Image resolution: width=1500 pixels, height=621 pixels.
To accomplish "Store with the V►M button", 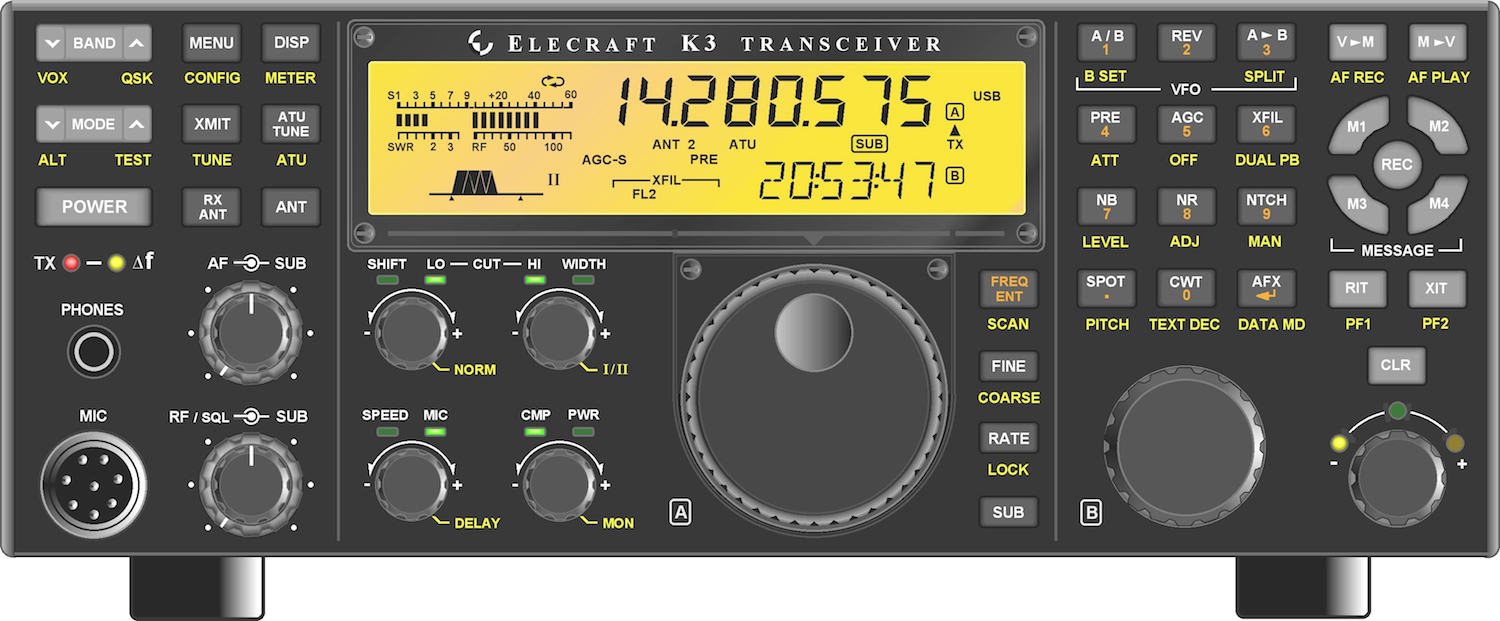I will coord(1357,43).
